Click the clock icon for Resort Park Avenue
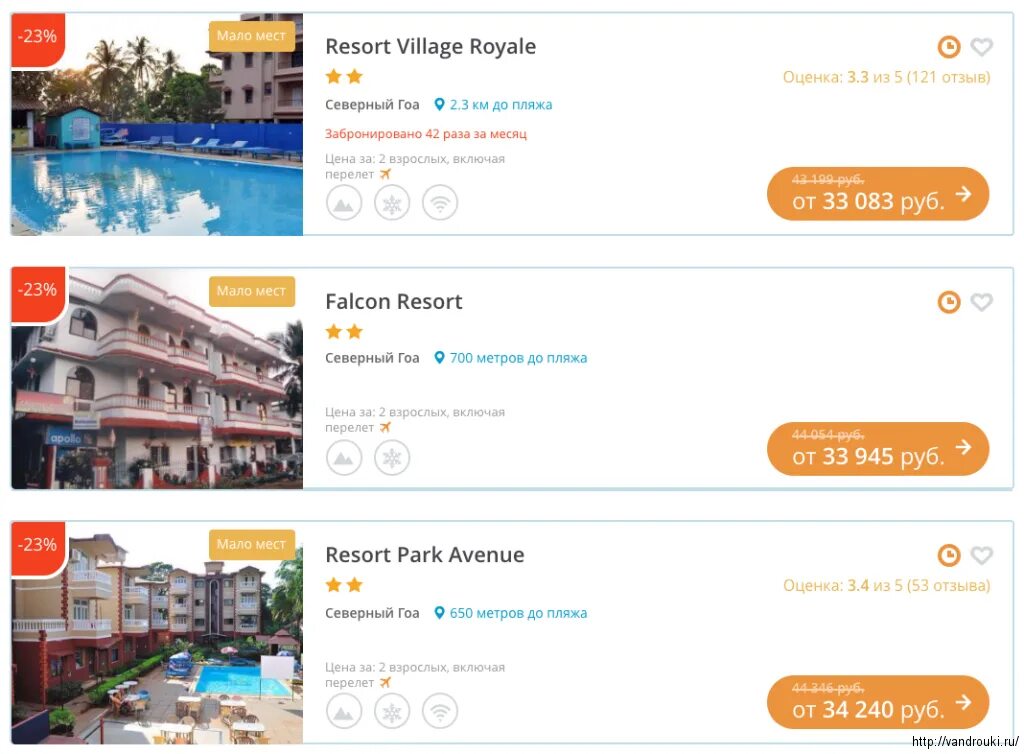The width and height of the screenshot is (1024, 754). point(949,556)
